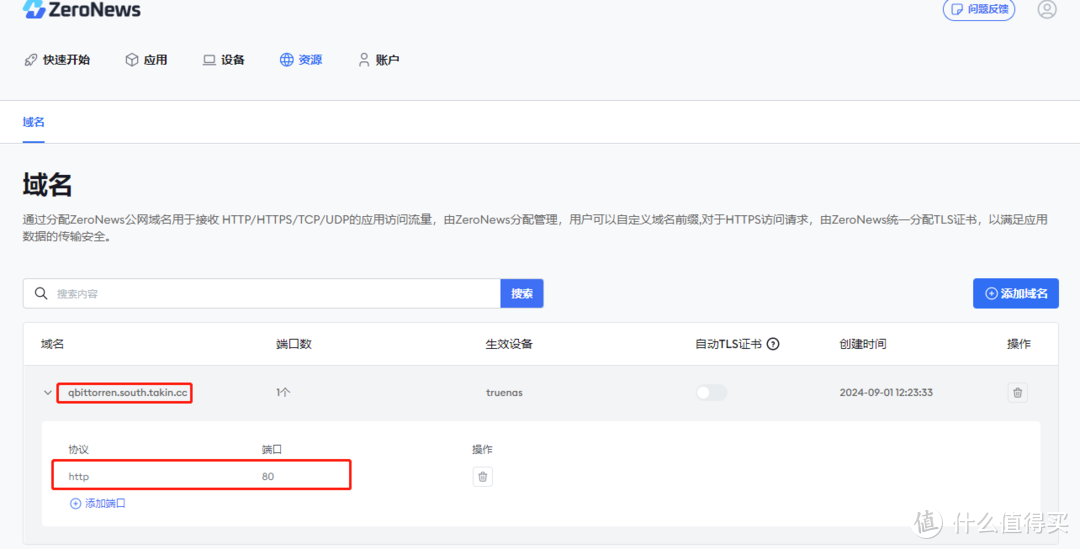The width and height of the screenshot is (1080, 549).
Task: Click the 添加端口 link
Action: coord(98,504)
